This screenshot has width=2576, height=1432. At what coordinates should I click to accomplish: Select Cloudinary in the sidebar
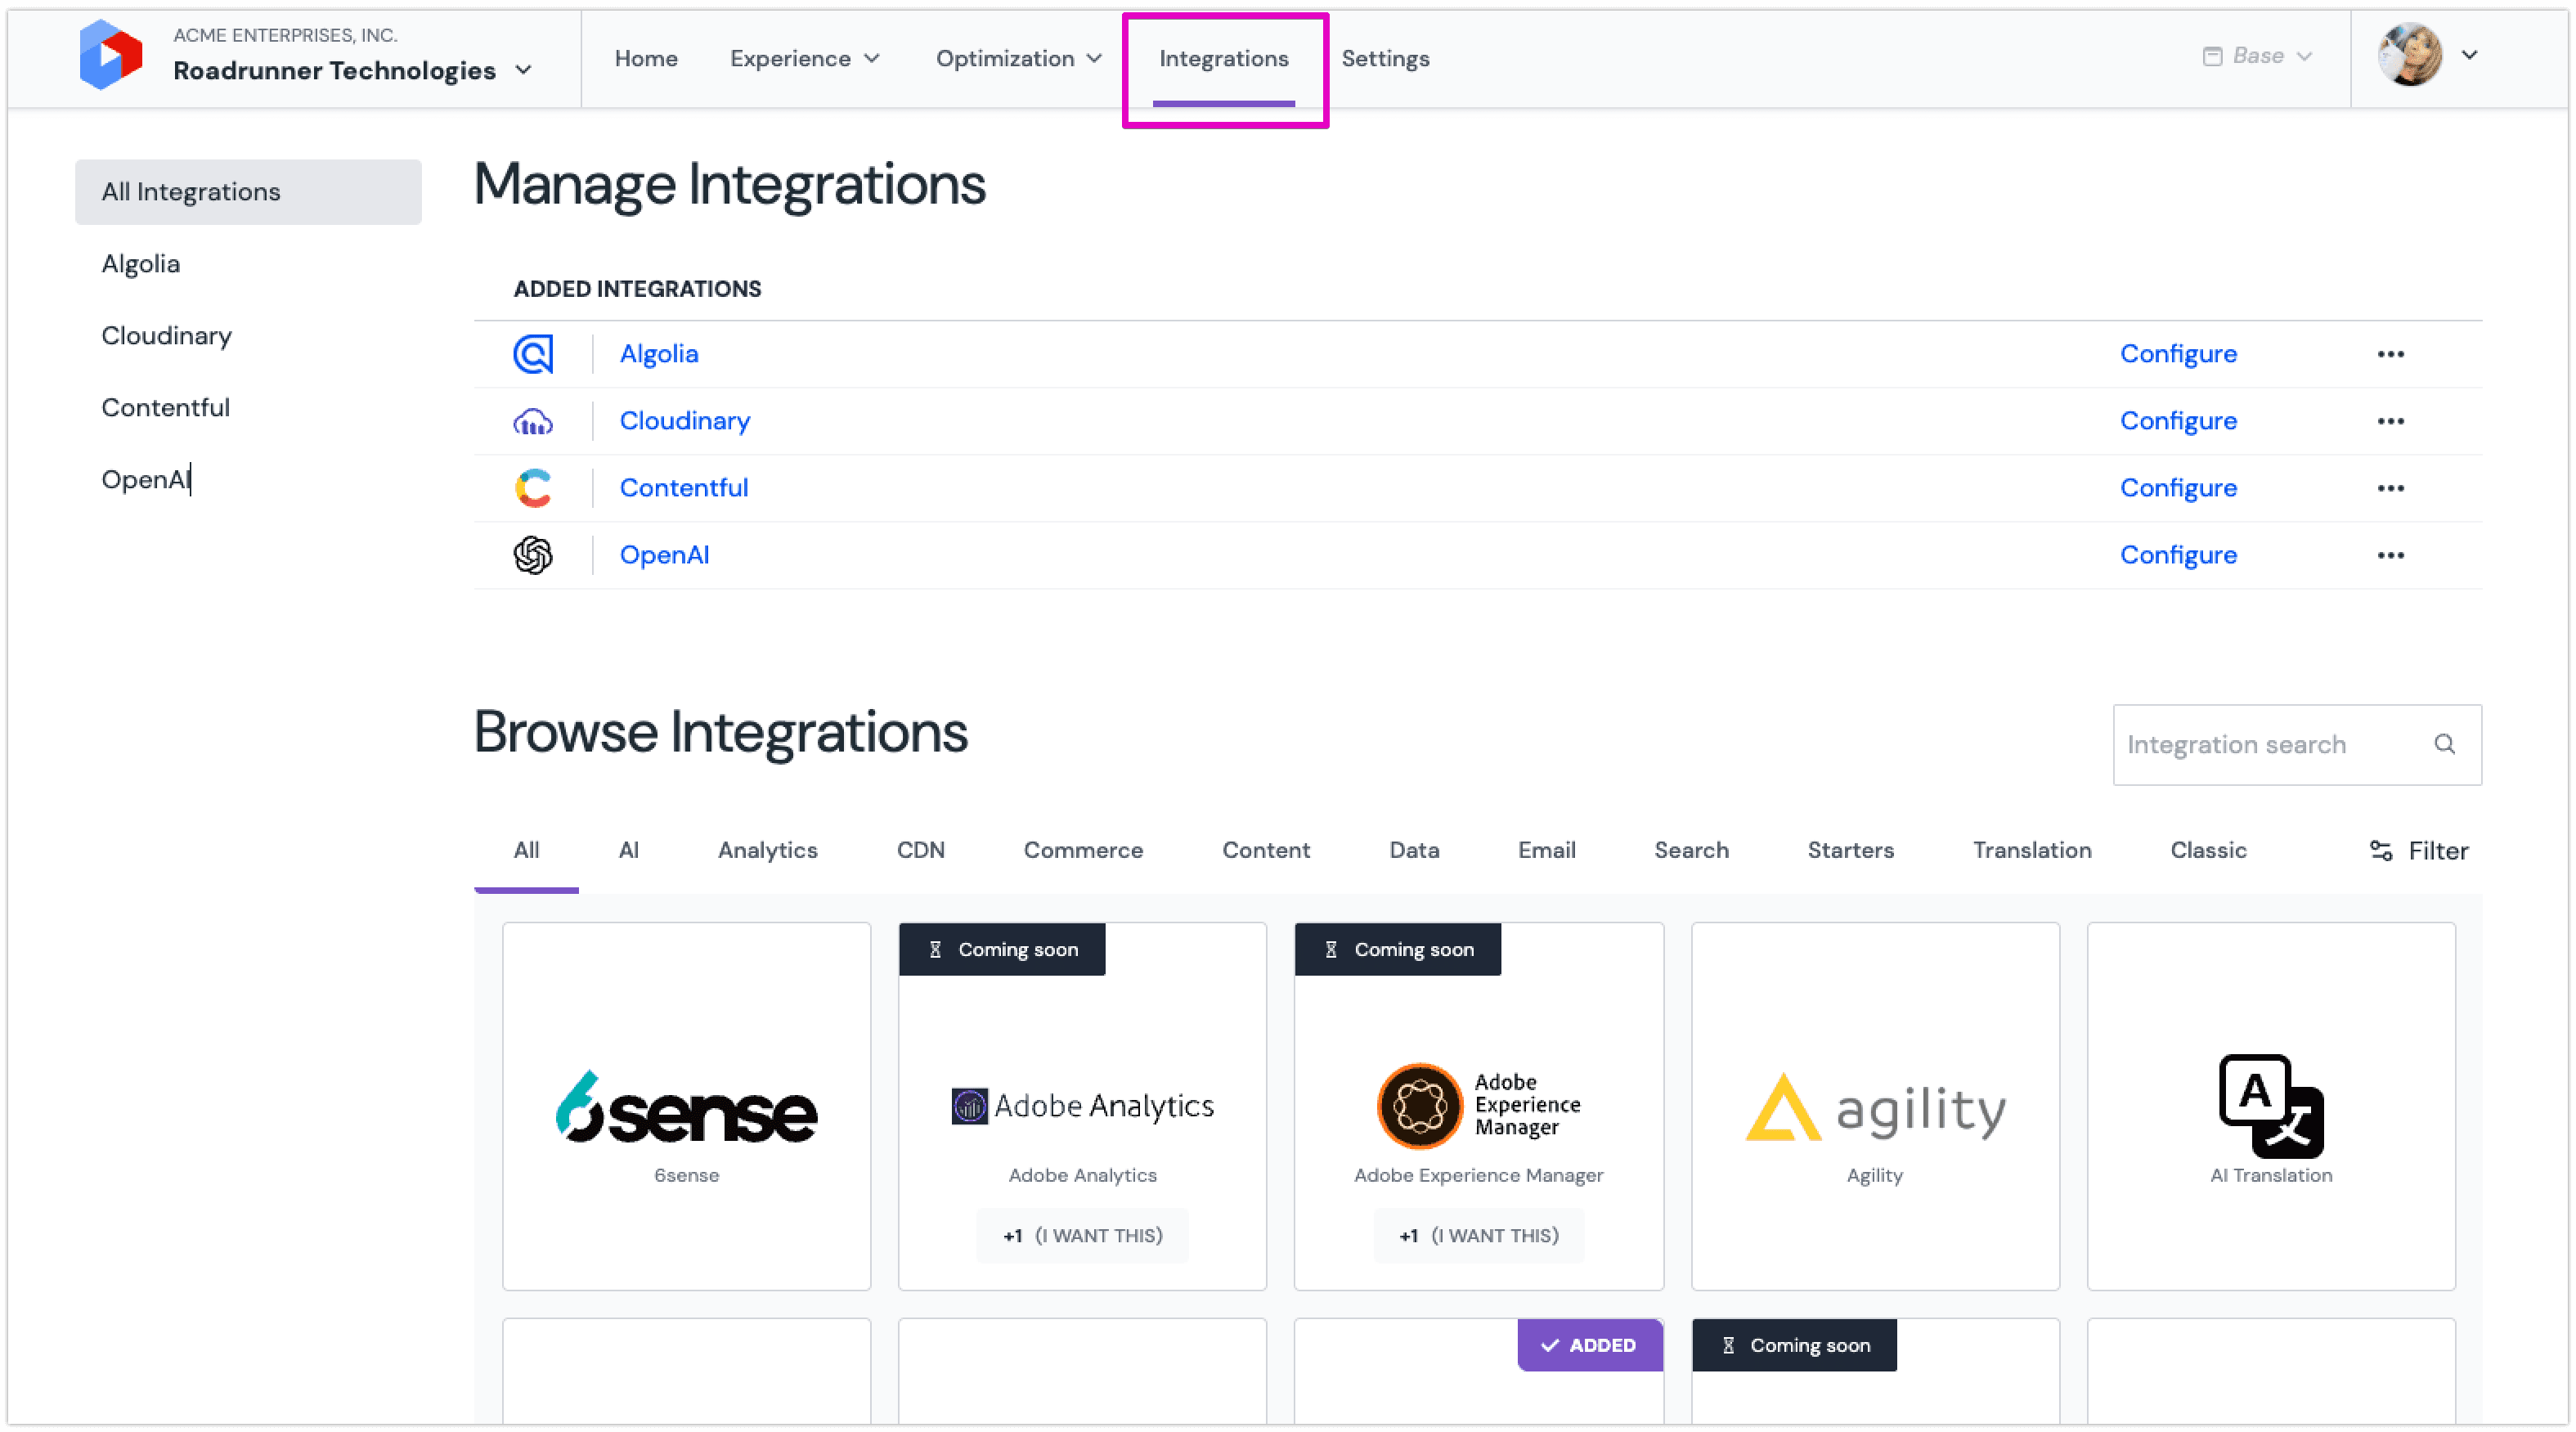click(166, 336)
